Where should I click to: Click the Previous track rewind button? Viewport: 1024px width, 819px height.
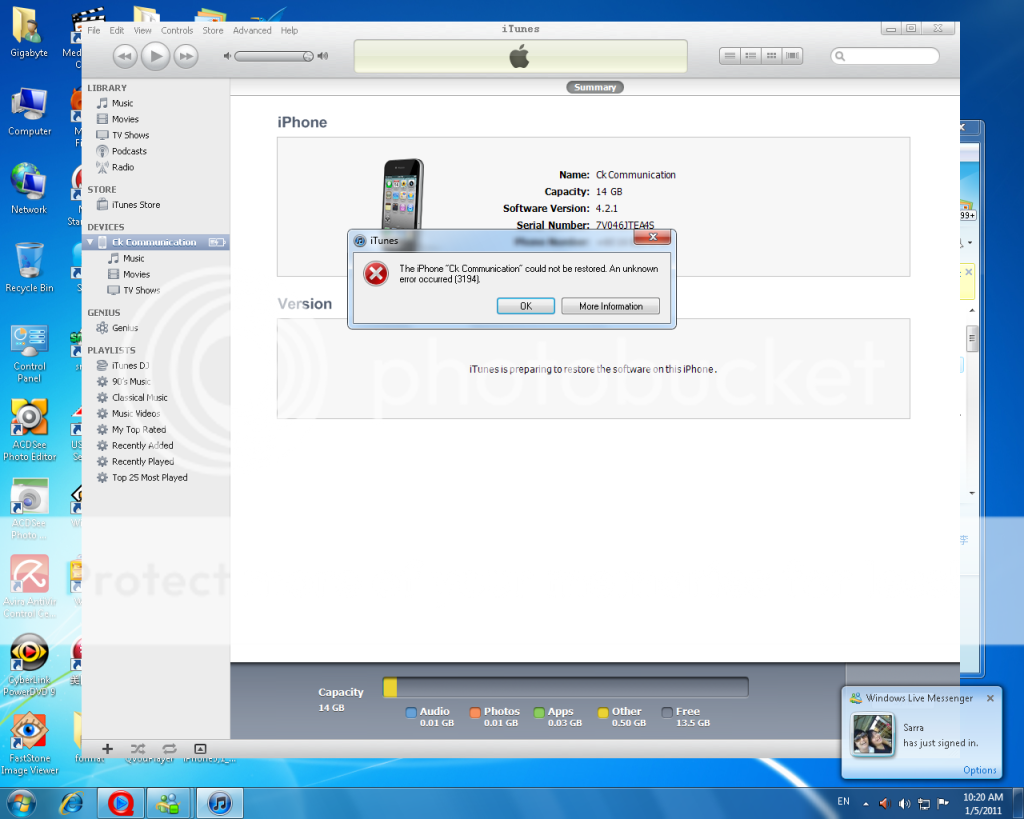[x=124, y=56]
